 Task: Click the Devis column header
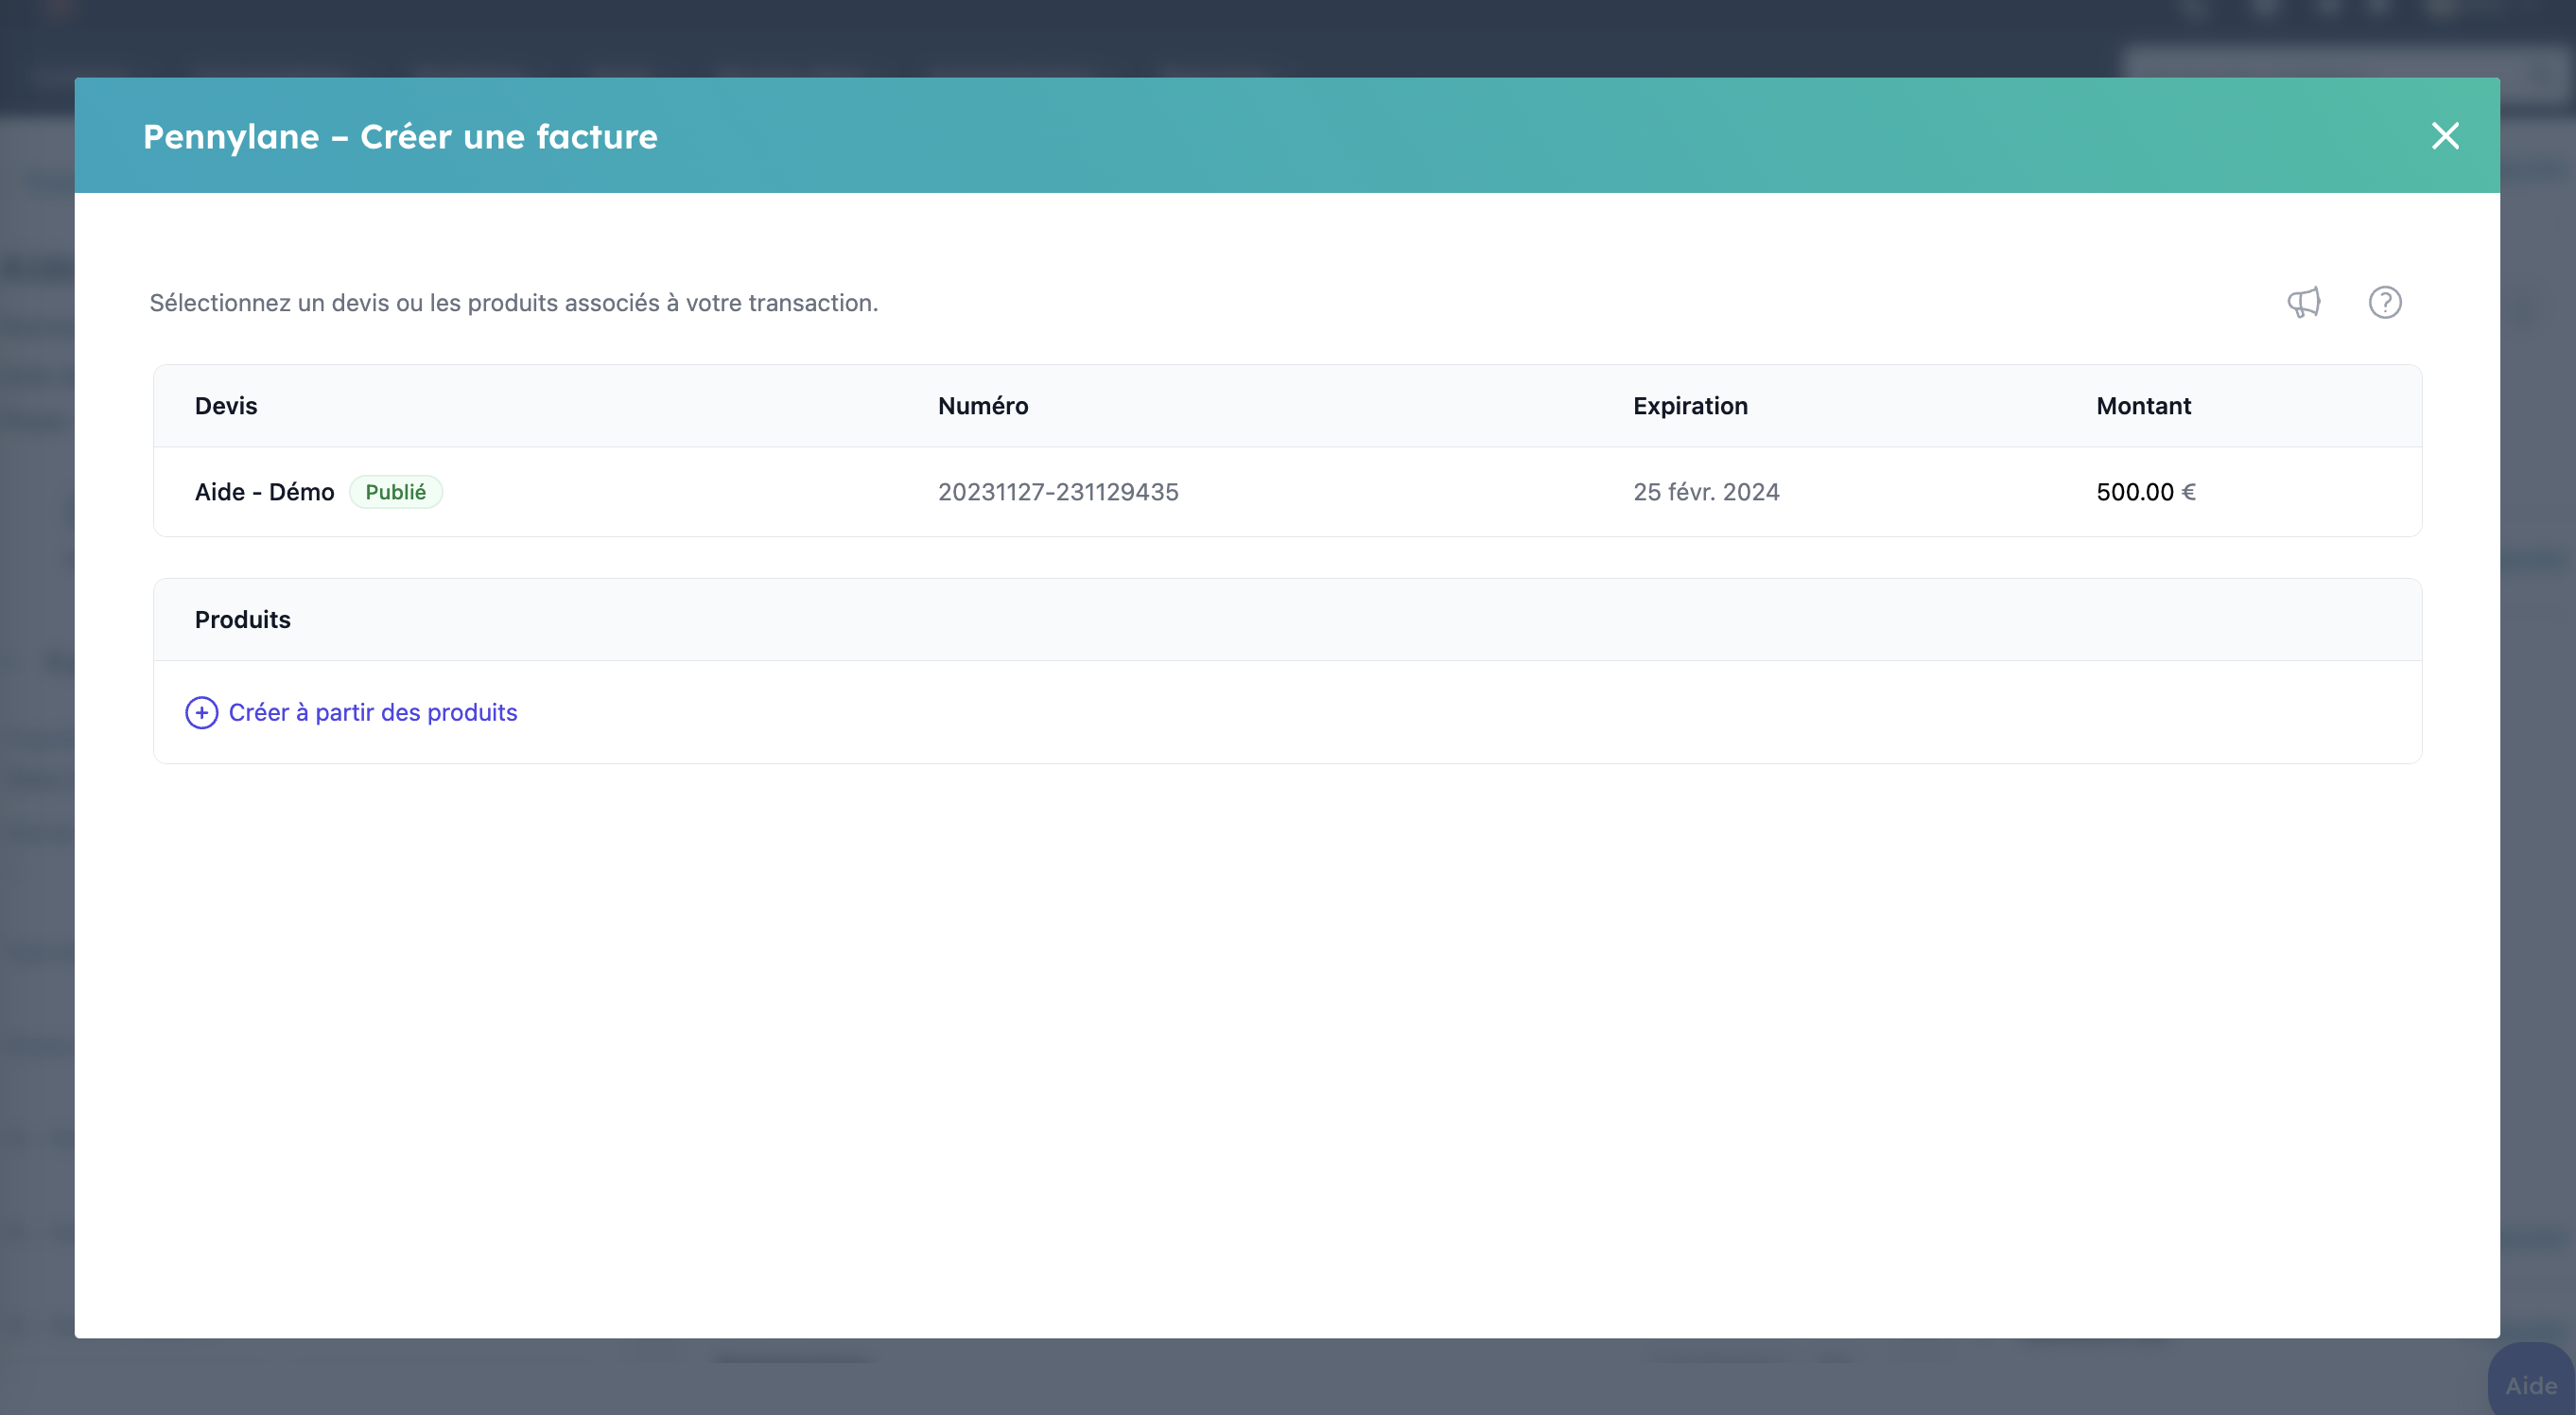226,406
